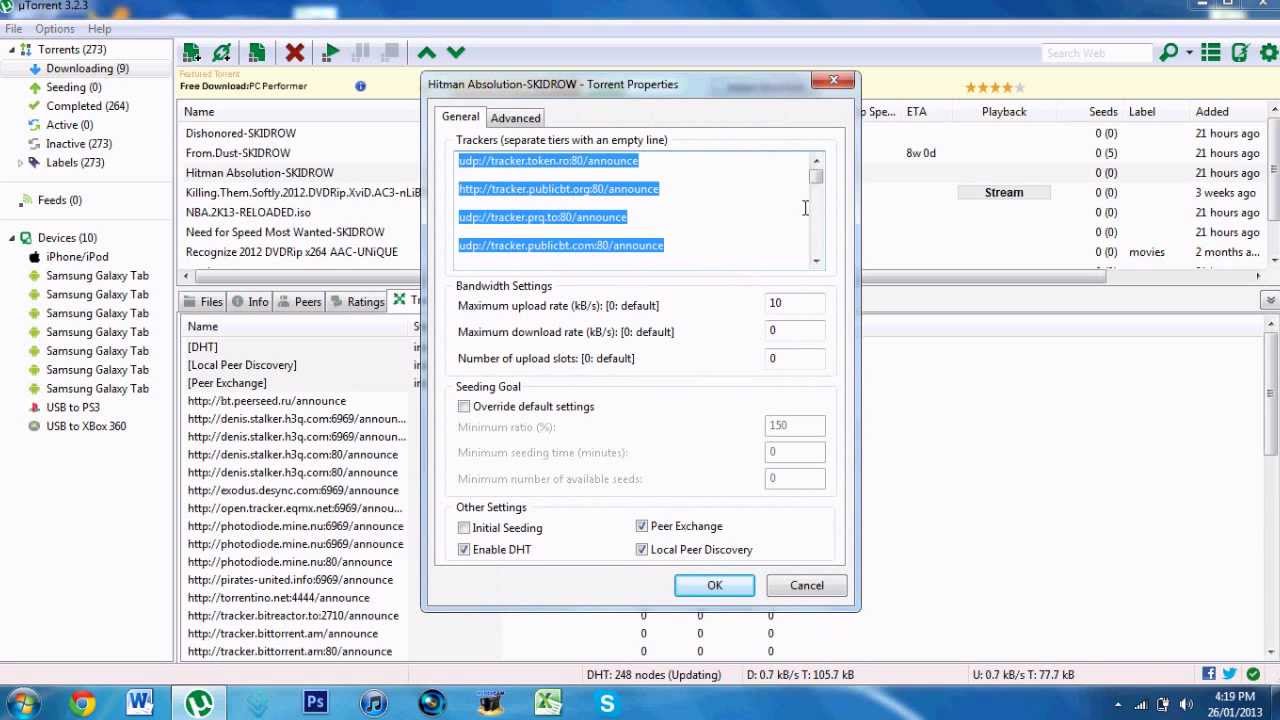Screen dimensions: 1280x720
Task: Open Microsoft Word from the taskbar
Action: pyautogui.click(x=140, y=704)
